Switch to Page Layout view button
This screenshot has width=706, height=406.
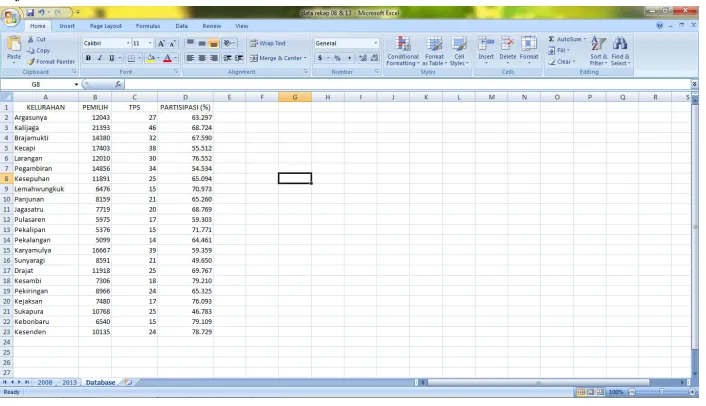click(591, 392)
